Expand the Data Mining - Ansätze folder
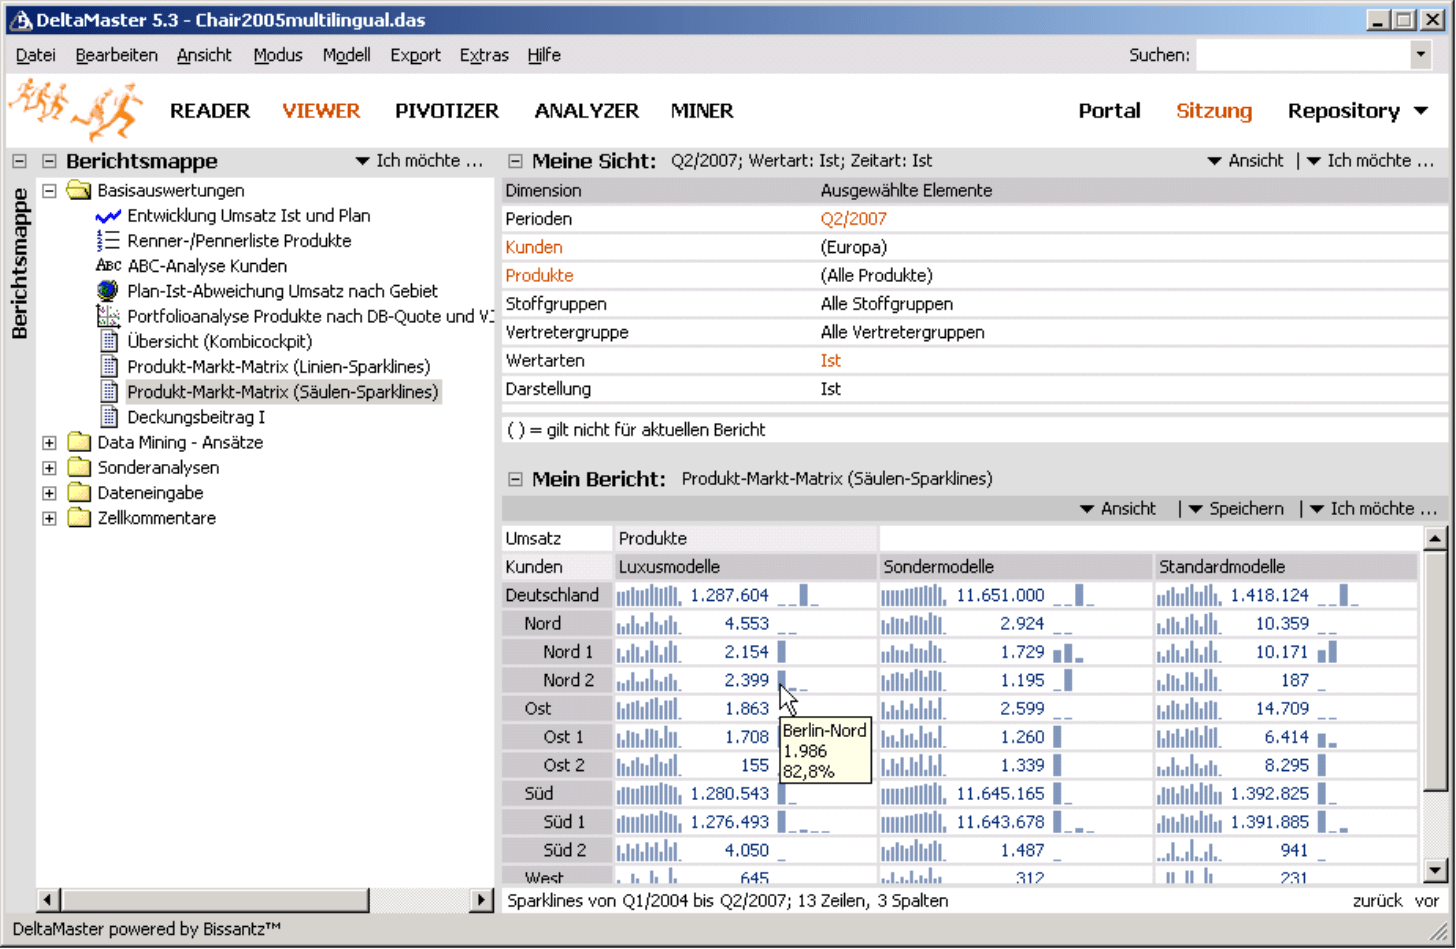 tap(49, 442)
